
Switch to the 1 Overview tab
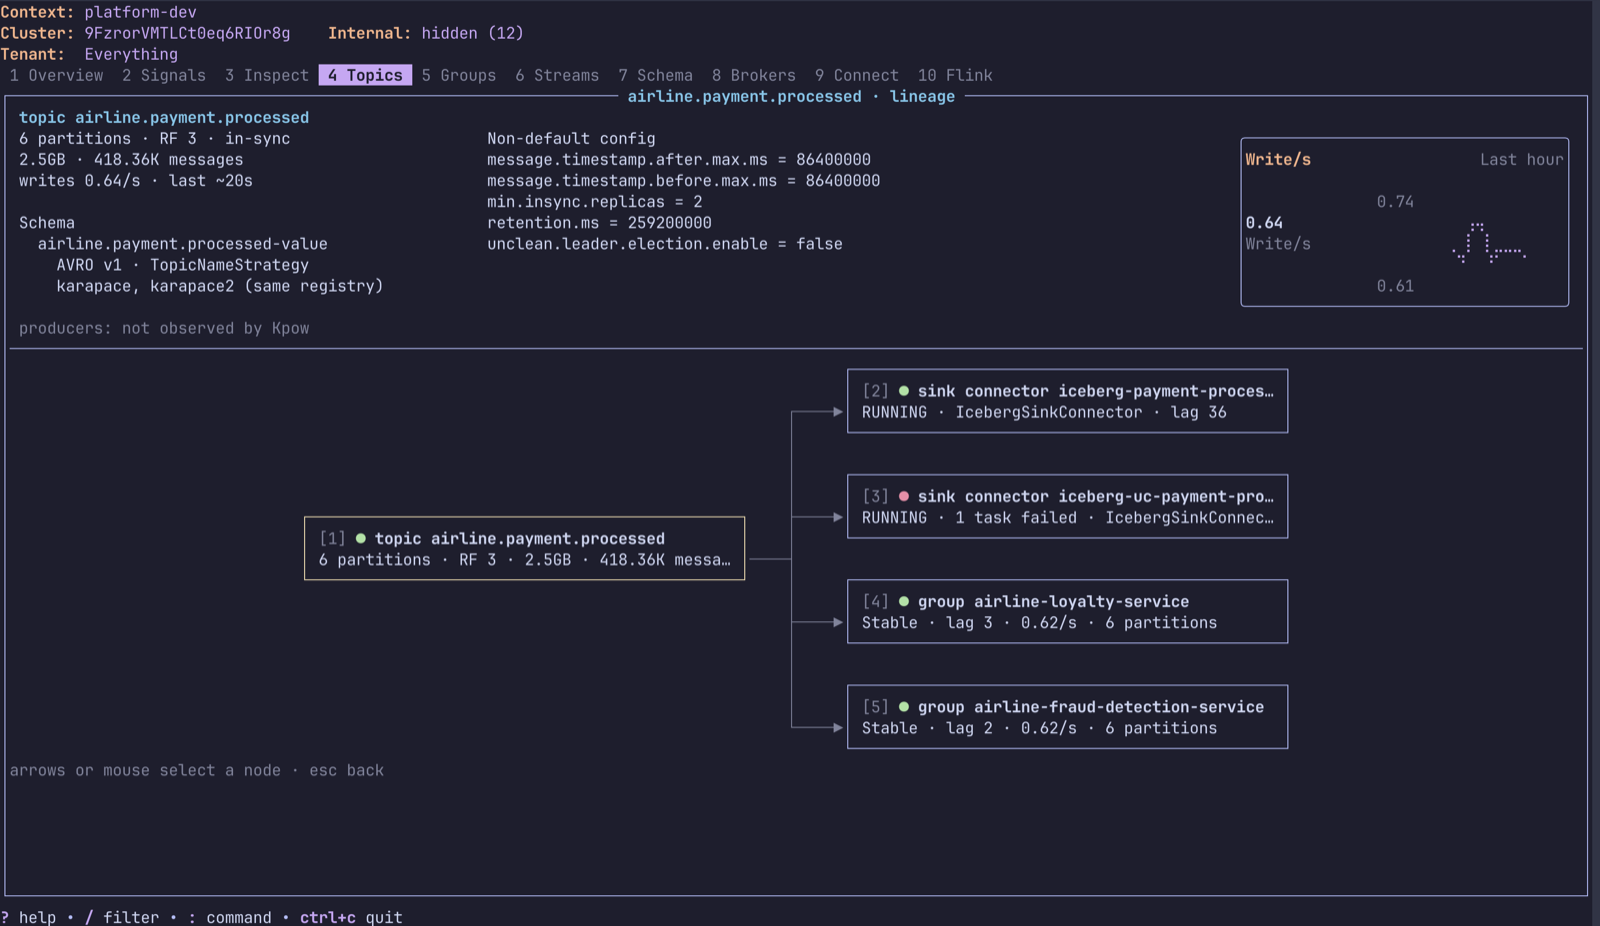(56, 75)
